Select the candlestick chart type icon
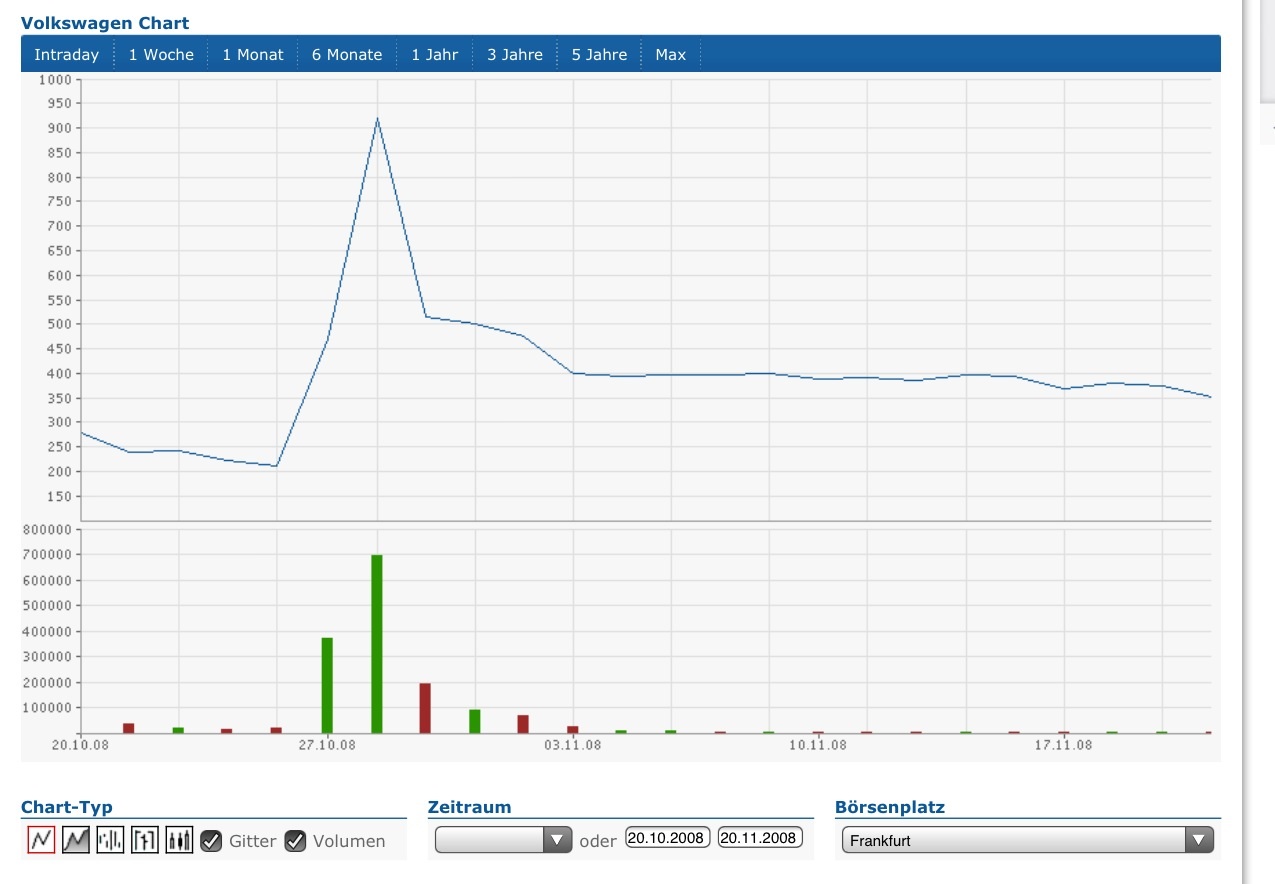The height and width of the screenshot is (884, 1275). click(x=179, y=841)
